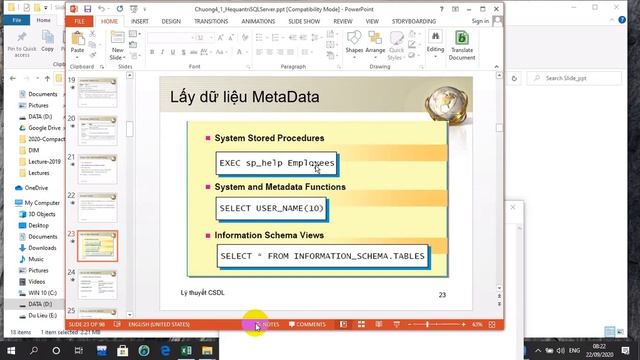Open the font name combo box
Viewport: 640px width, 360px height.
(171, 38)
